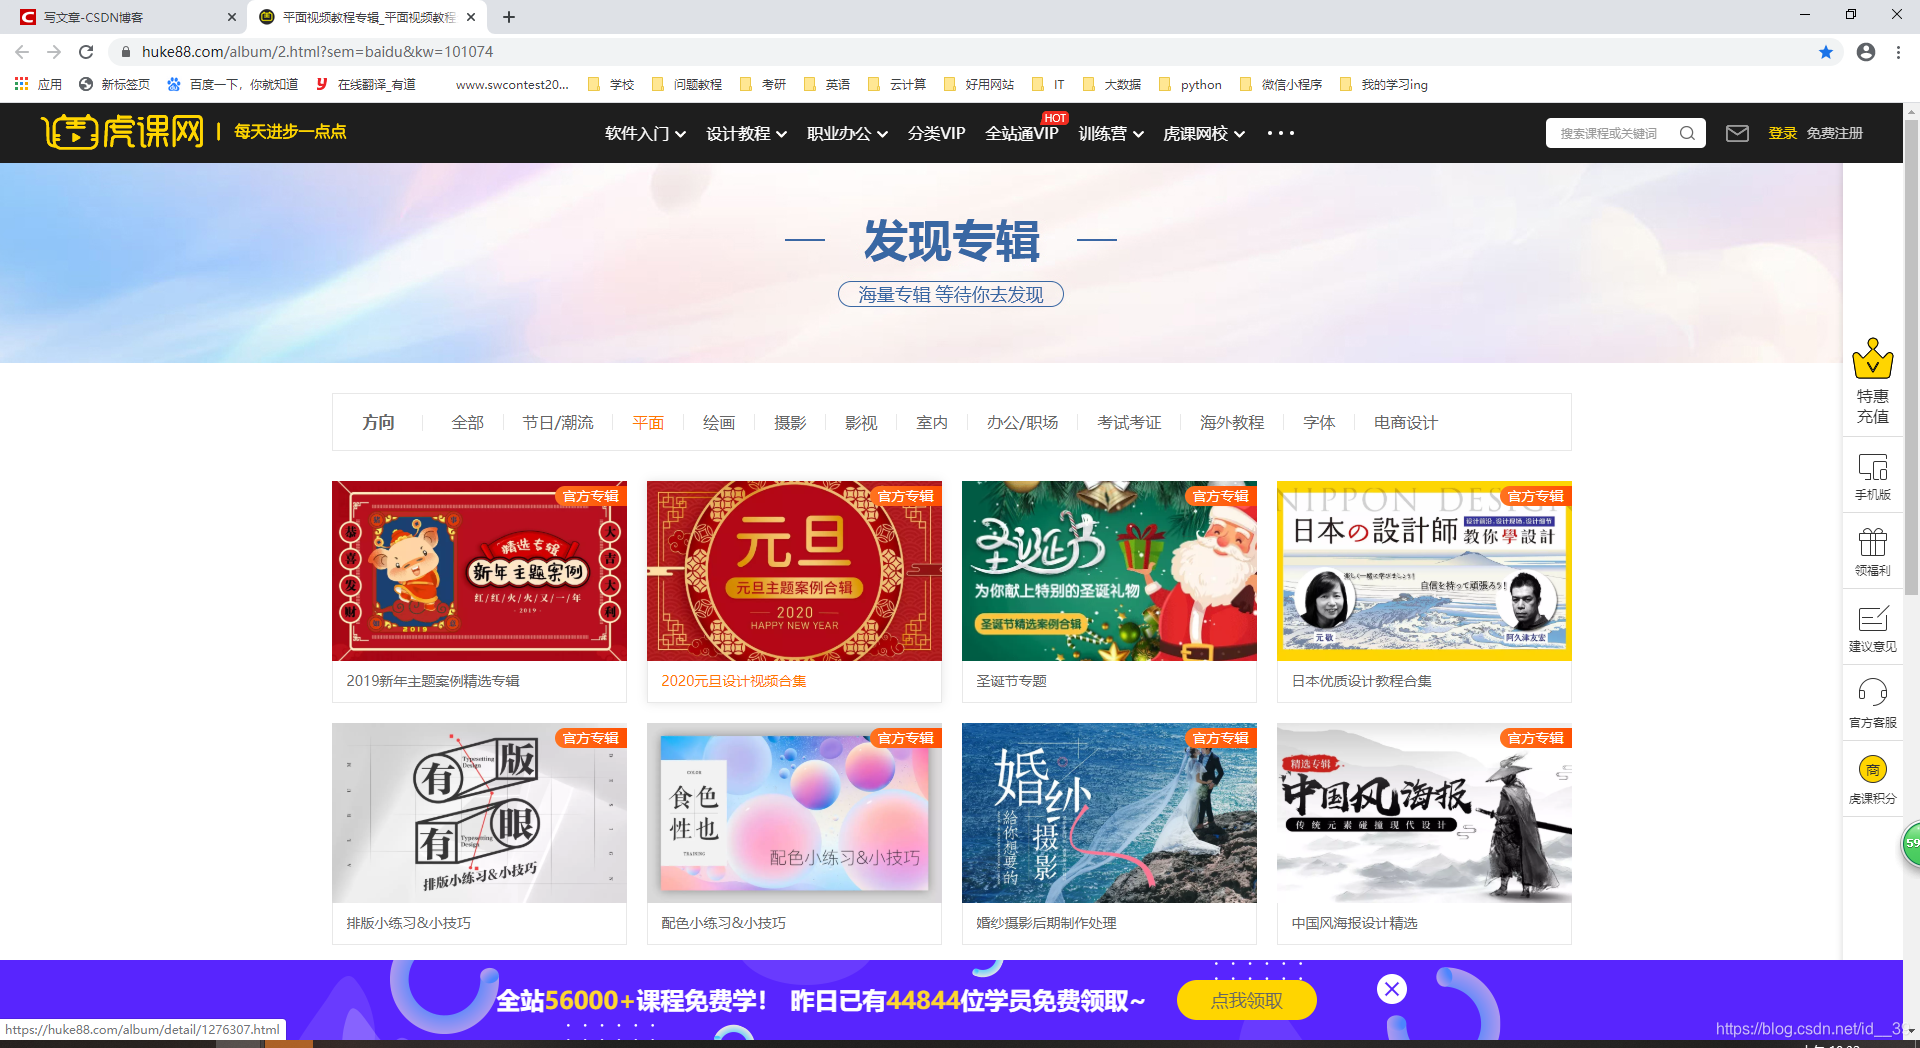The image size is (1920, 1048).
Task: Open the search magnifier icon
Action: pos(1688,132)
